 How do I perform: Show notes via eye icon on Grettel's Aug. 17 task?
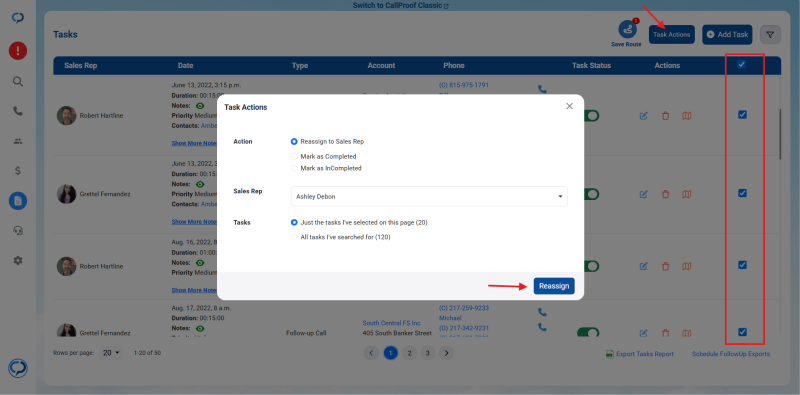coord(200,328)
